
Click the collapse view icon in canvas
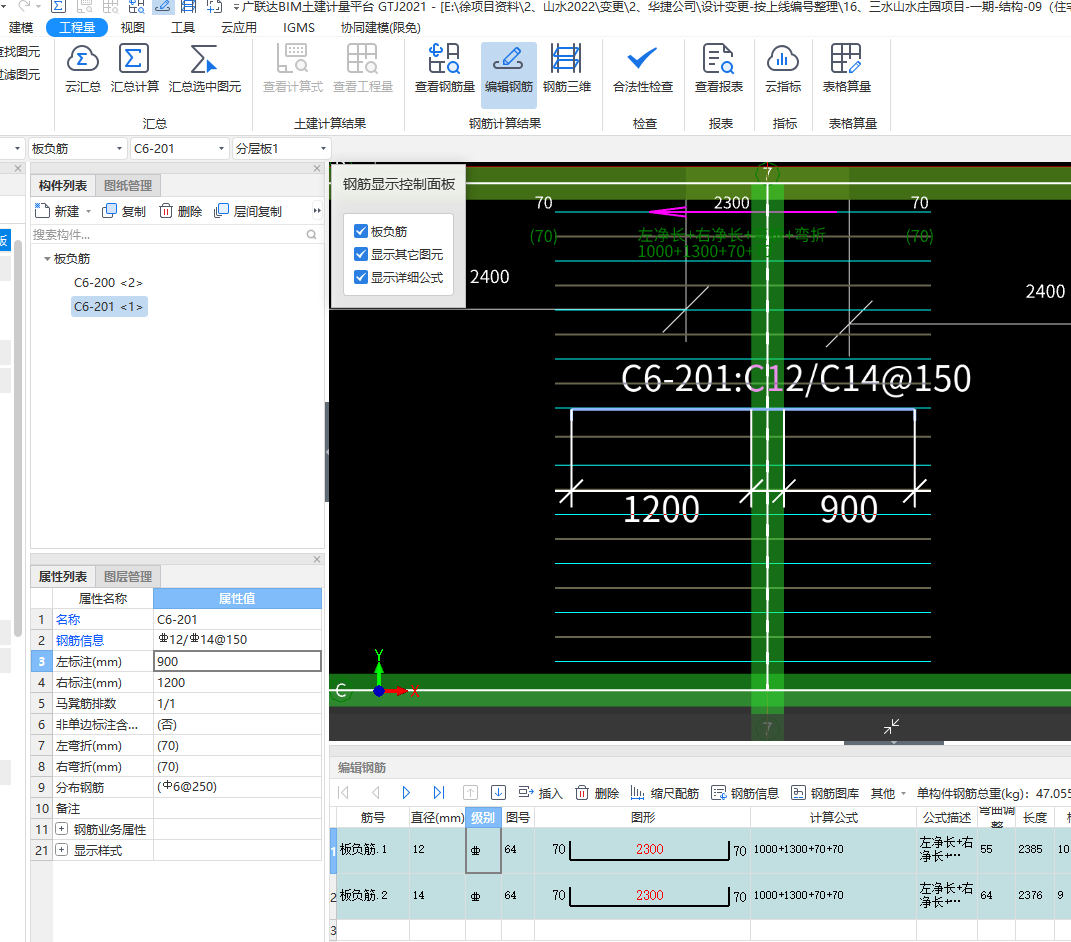tap(891, 726)
